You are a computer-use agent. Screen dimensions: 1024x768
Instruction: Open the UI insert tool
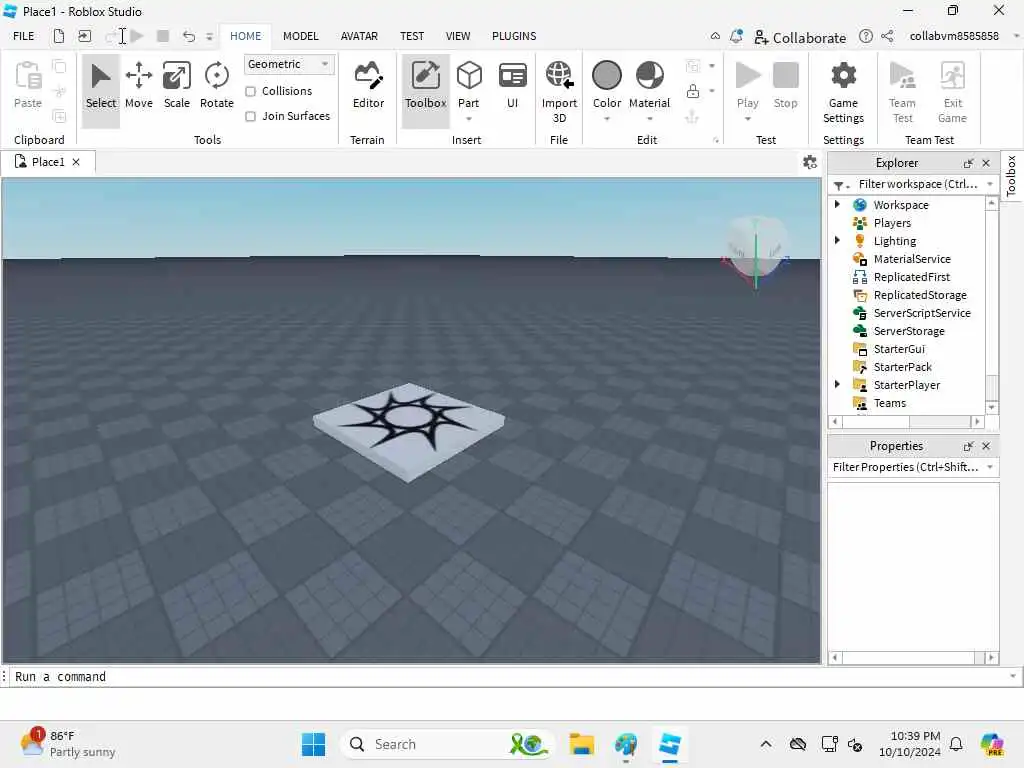[513, 86]
